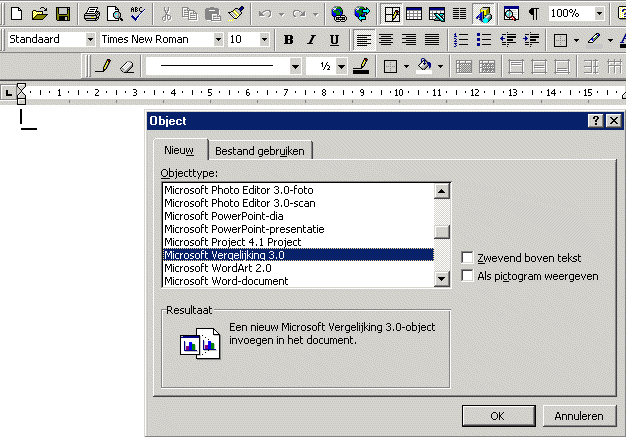Show paragraph marks with pilcrow icon
This screenshot has width=626, height=437.
pos(533,14)
